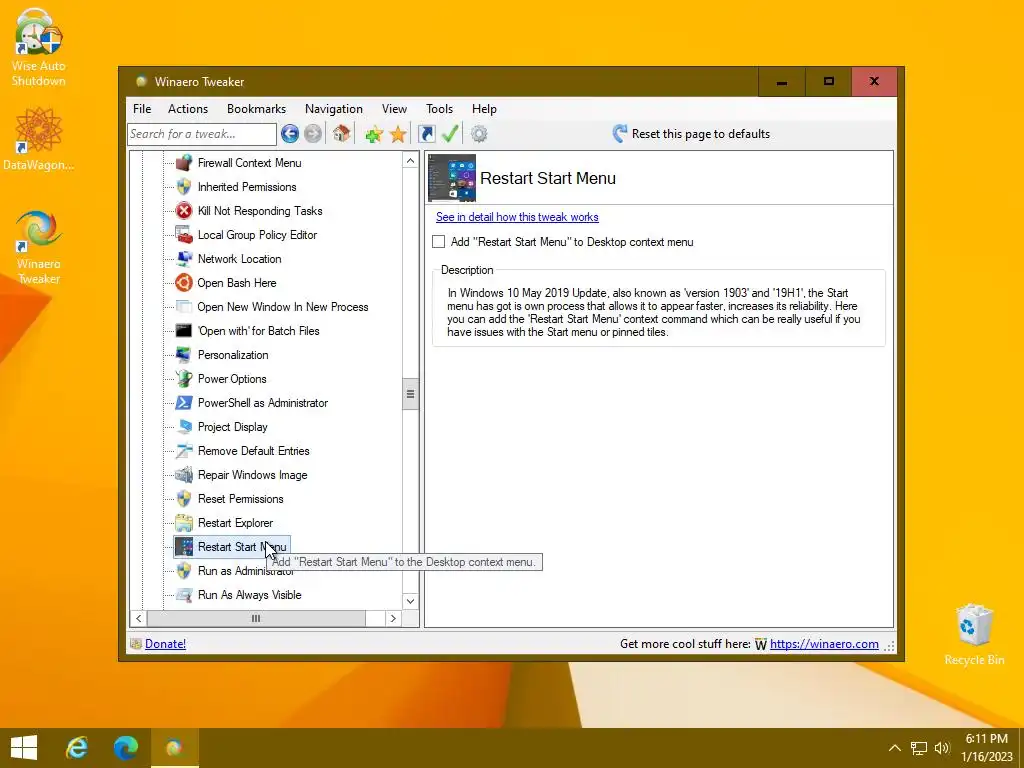
Task: Enable Add Restart Start Menu to Desktop checkbox
Action: pos(439,242)
